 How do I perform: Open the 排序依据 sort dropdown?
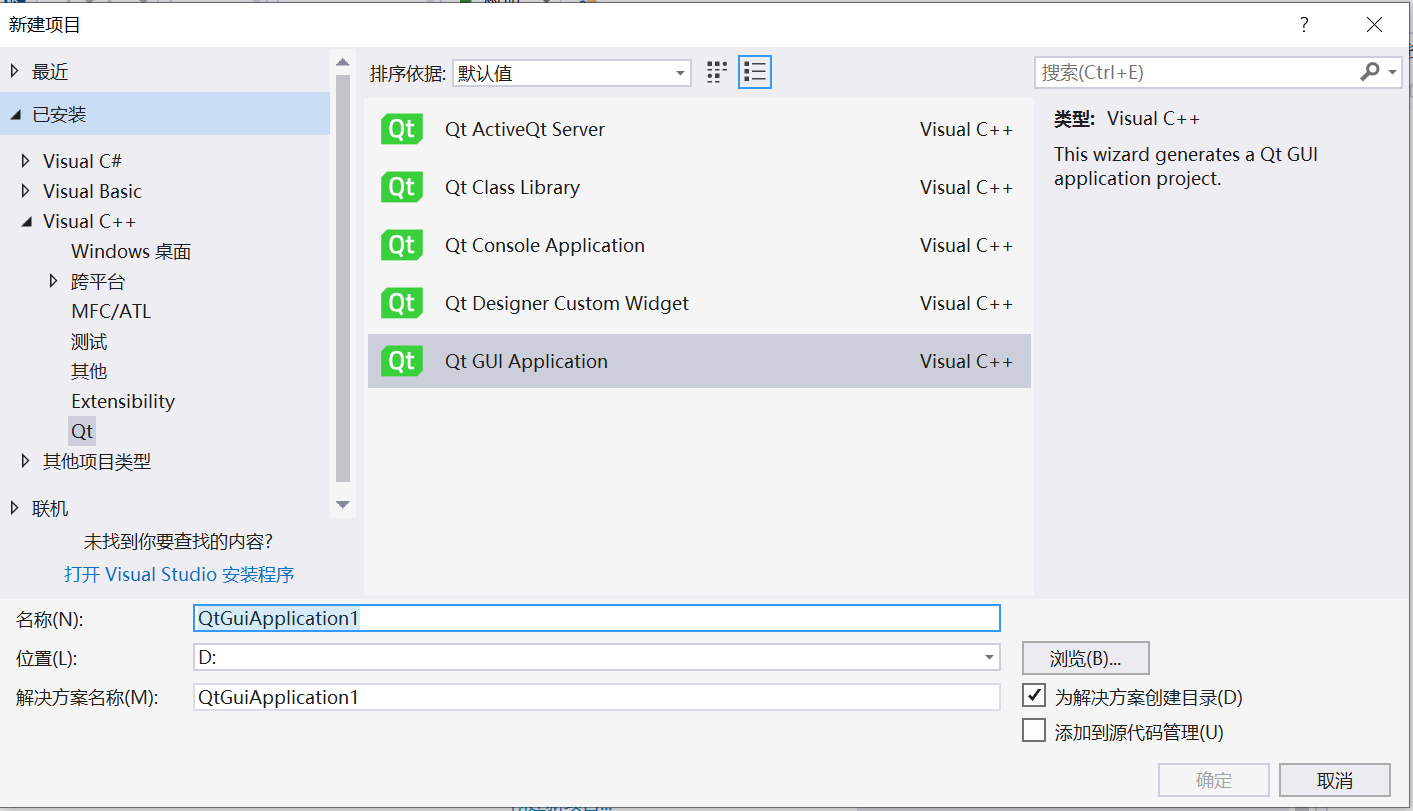(x=682, y=72)
